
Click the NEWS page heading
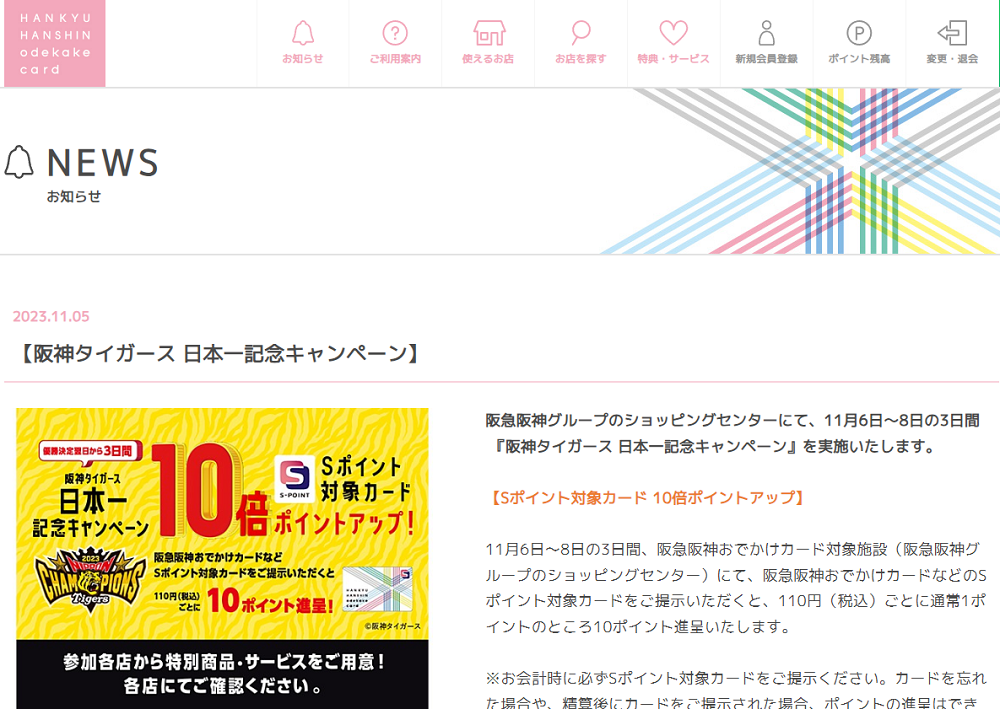pyautogui.click(x=103, y=162)
